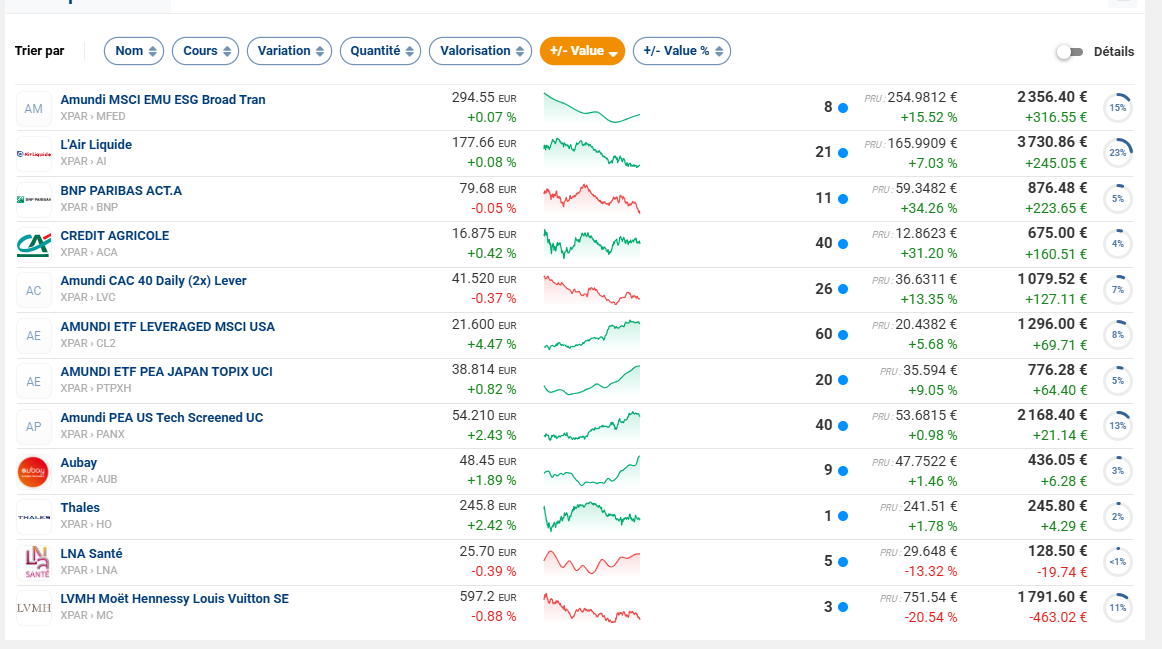This screenshot has width=1162, height=649.
Task: Click the LVMH logo icon
Action: pos(33,608)
